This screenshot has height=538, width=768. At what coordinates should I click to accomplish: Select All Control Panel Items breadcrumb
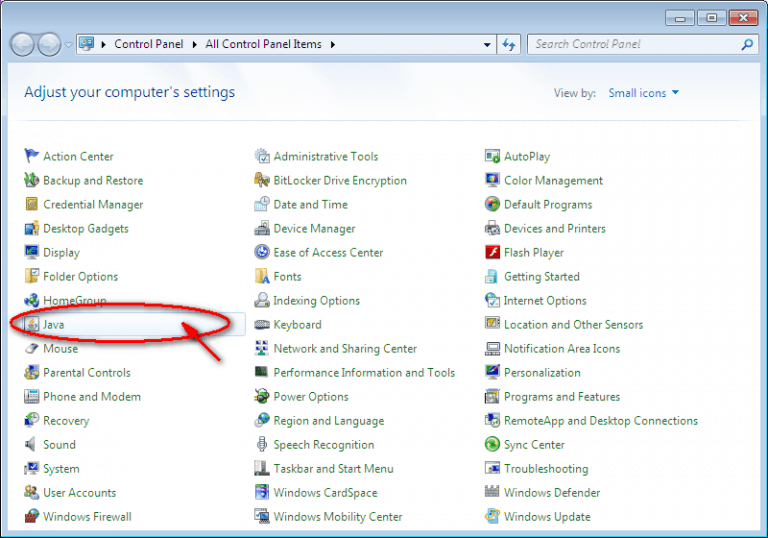pos(263,44)
